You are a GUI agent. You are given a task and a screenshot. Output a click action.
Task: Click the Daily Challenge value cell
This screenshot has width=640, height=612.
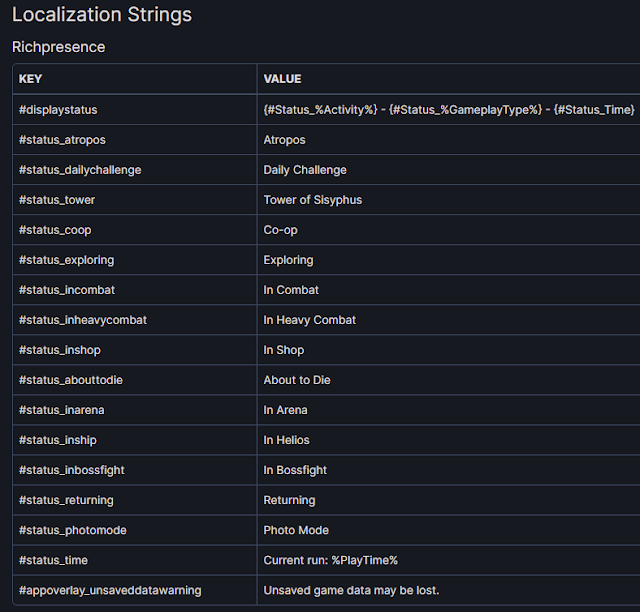pos(305,170)
